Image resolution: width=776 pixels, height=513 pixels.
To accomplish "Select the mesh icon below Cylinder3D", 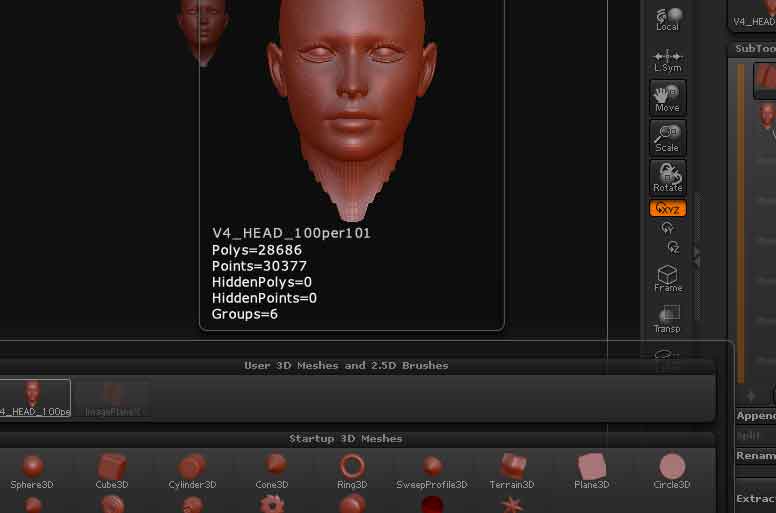I will 193,505.
